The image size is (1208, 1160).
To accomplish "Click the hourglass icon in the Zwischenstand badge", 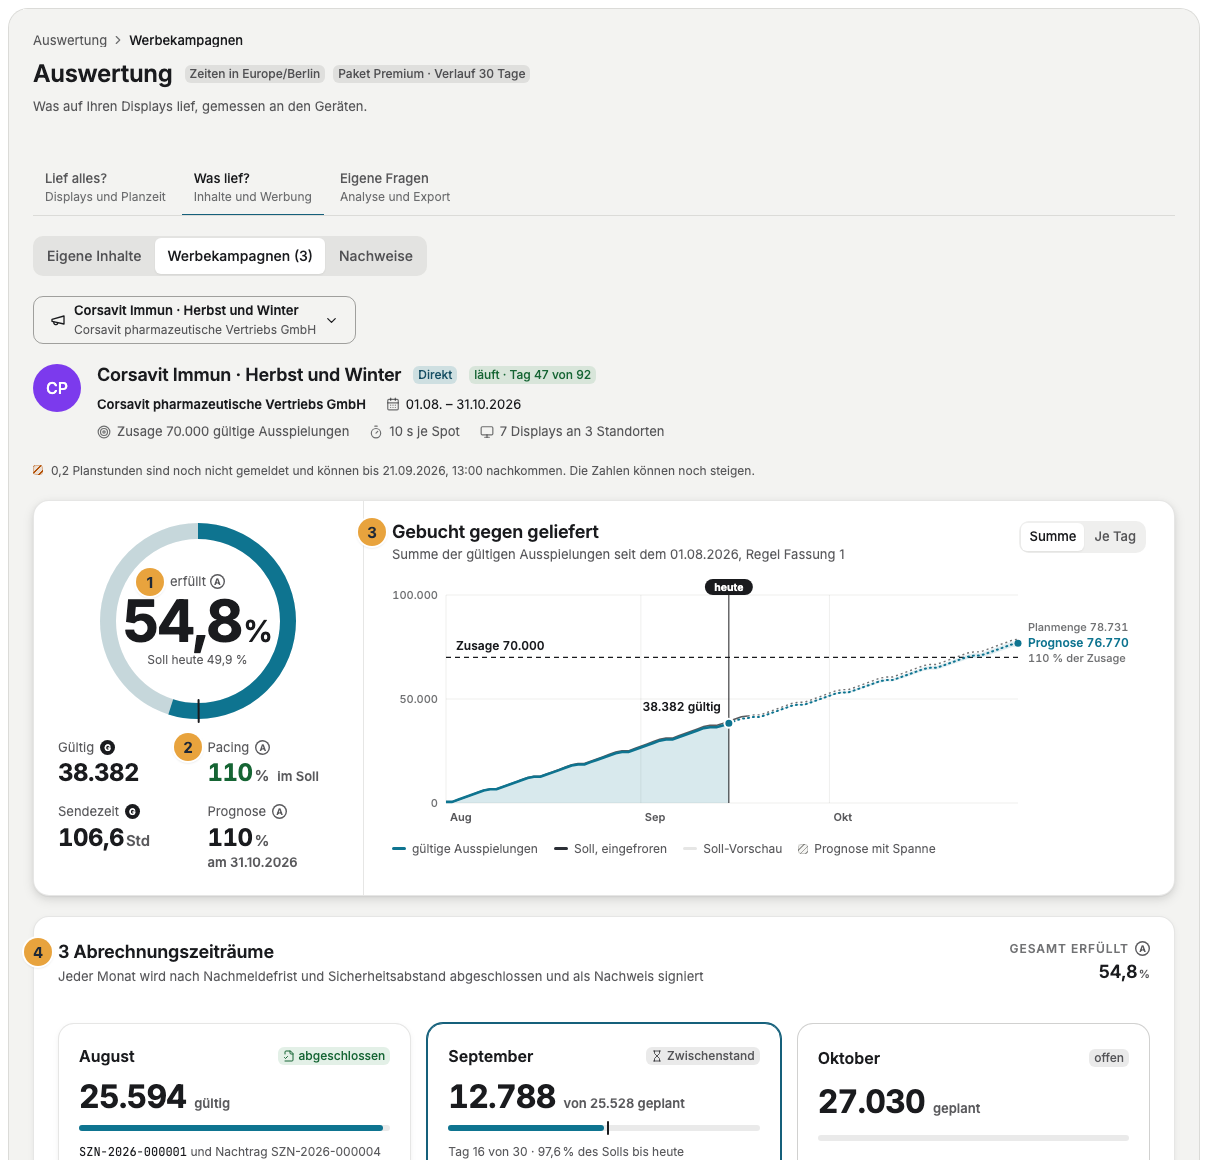I will (657, 1056).
